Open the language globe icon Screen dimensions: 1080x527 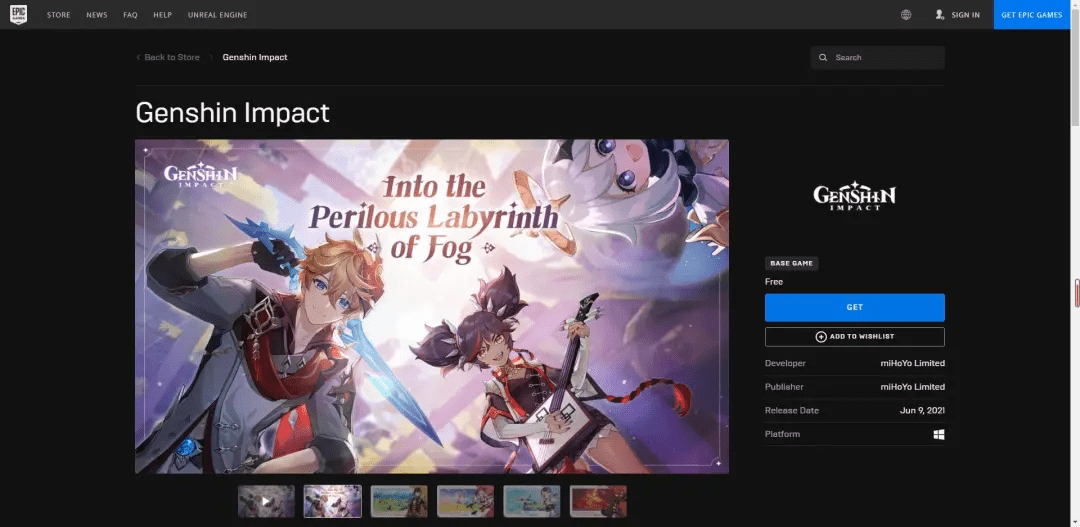(906, 14)
